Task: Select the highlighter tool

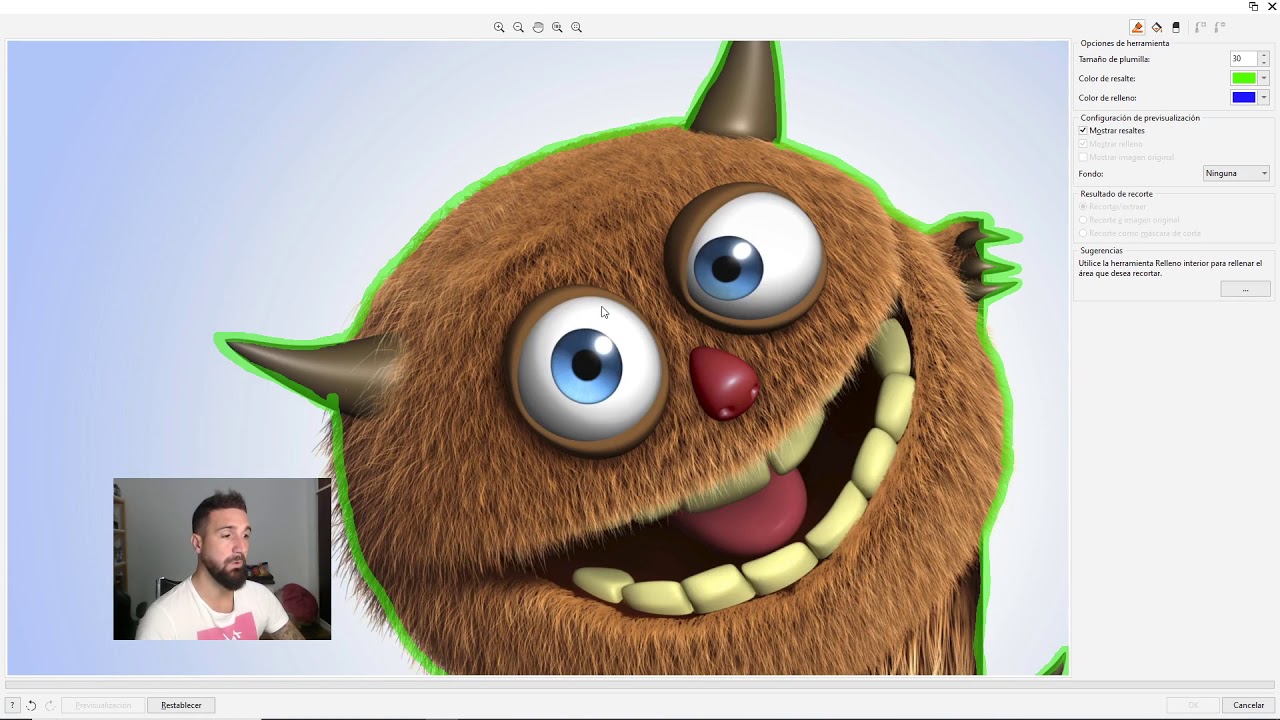Action: [1137, 28]
